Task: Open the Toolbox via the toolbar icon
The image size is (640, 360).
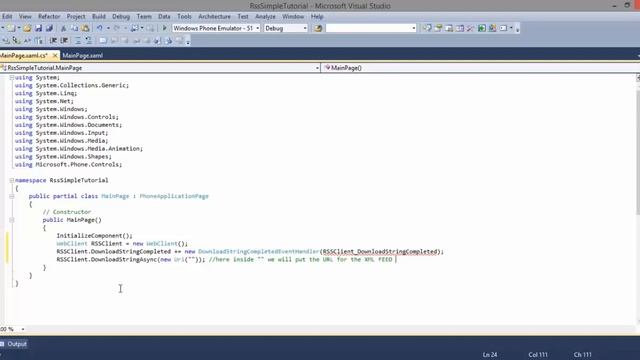Action: (470, 28)
